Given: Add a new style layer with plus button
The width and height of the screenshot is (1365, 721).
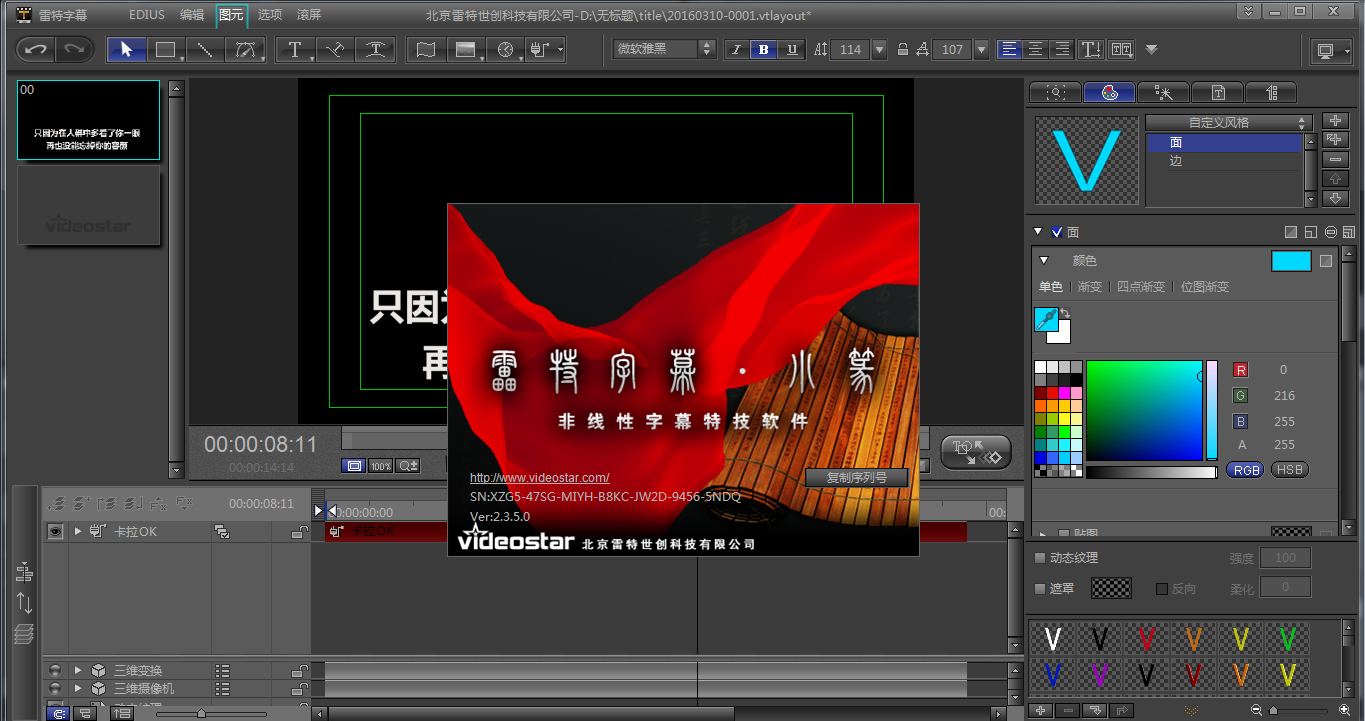Looking at the screenshot, I should pyautogui.click(x=1336, y=121).
